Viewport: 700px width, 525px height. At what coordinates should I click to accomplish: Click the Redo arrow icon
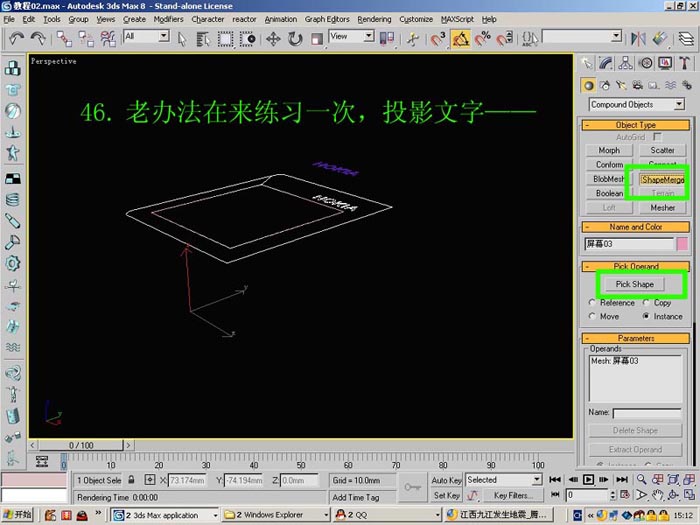(38, 39)
